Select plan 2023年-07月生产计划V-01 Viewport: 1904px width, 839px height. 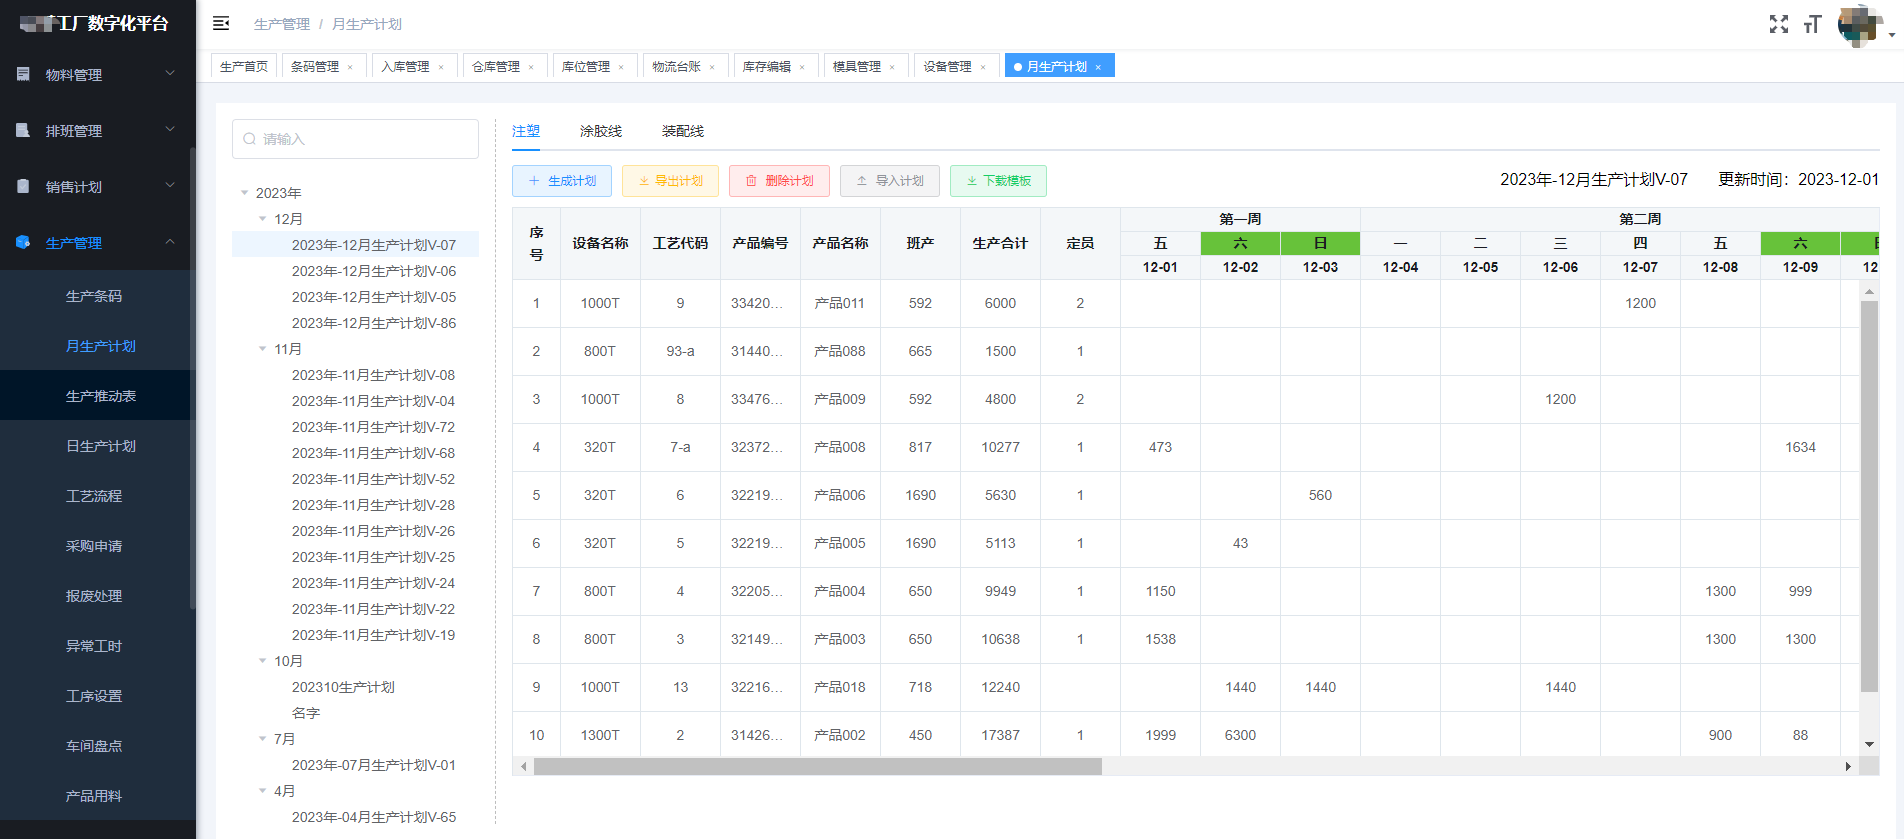(374, 765)
